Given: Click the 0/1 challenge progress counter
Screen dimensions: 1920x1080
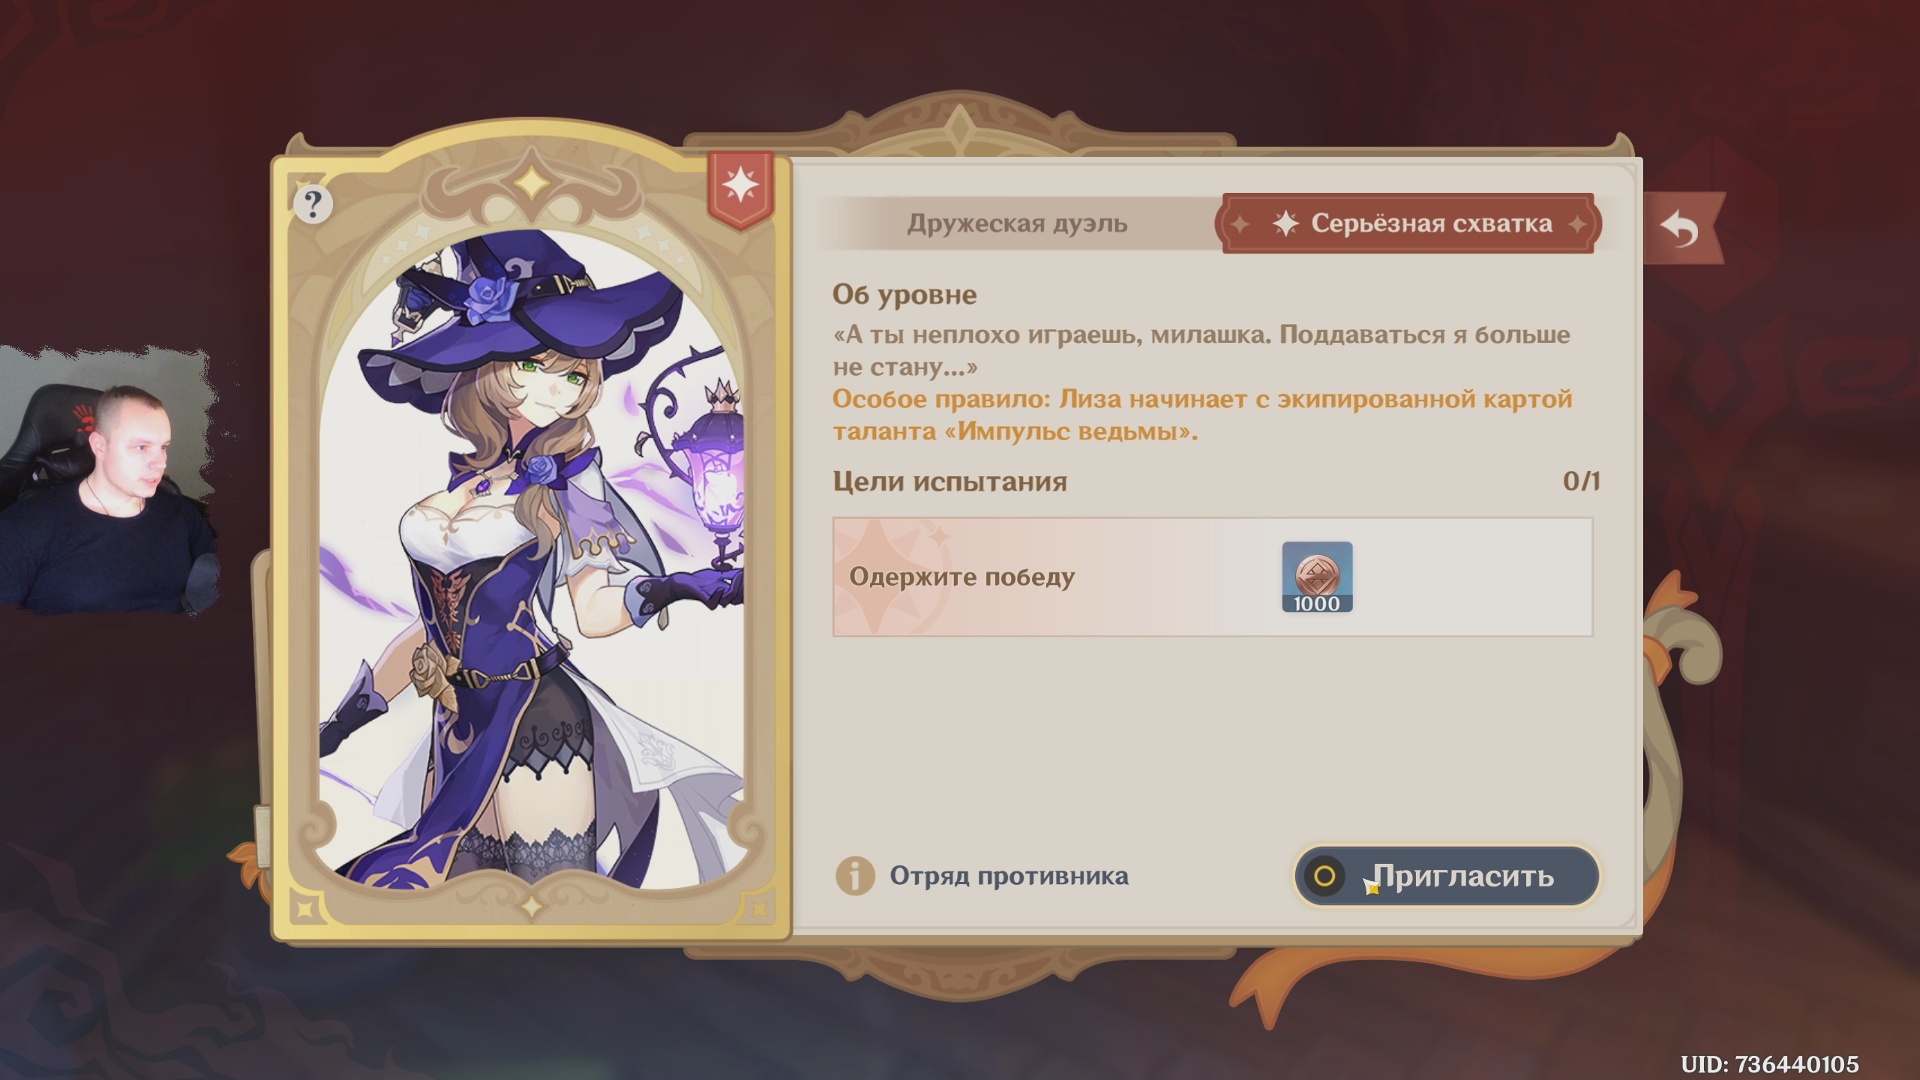Looking at the screenshot, I should tap(1581, 481).
